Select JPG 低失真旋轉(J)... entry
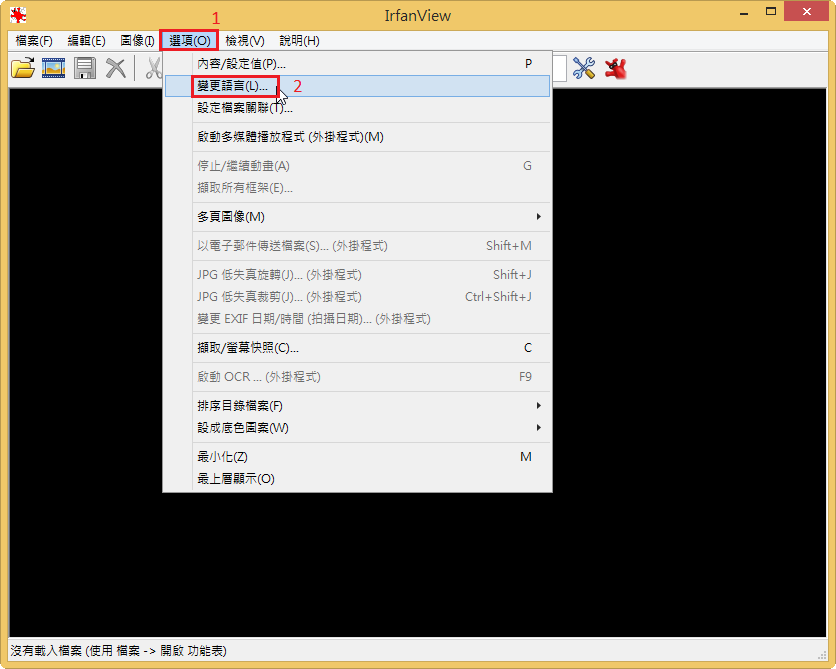The height and width of the screenshot is (669, 836). pos(357,275)
